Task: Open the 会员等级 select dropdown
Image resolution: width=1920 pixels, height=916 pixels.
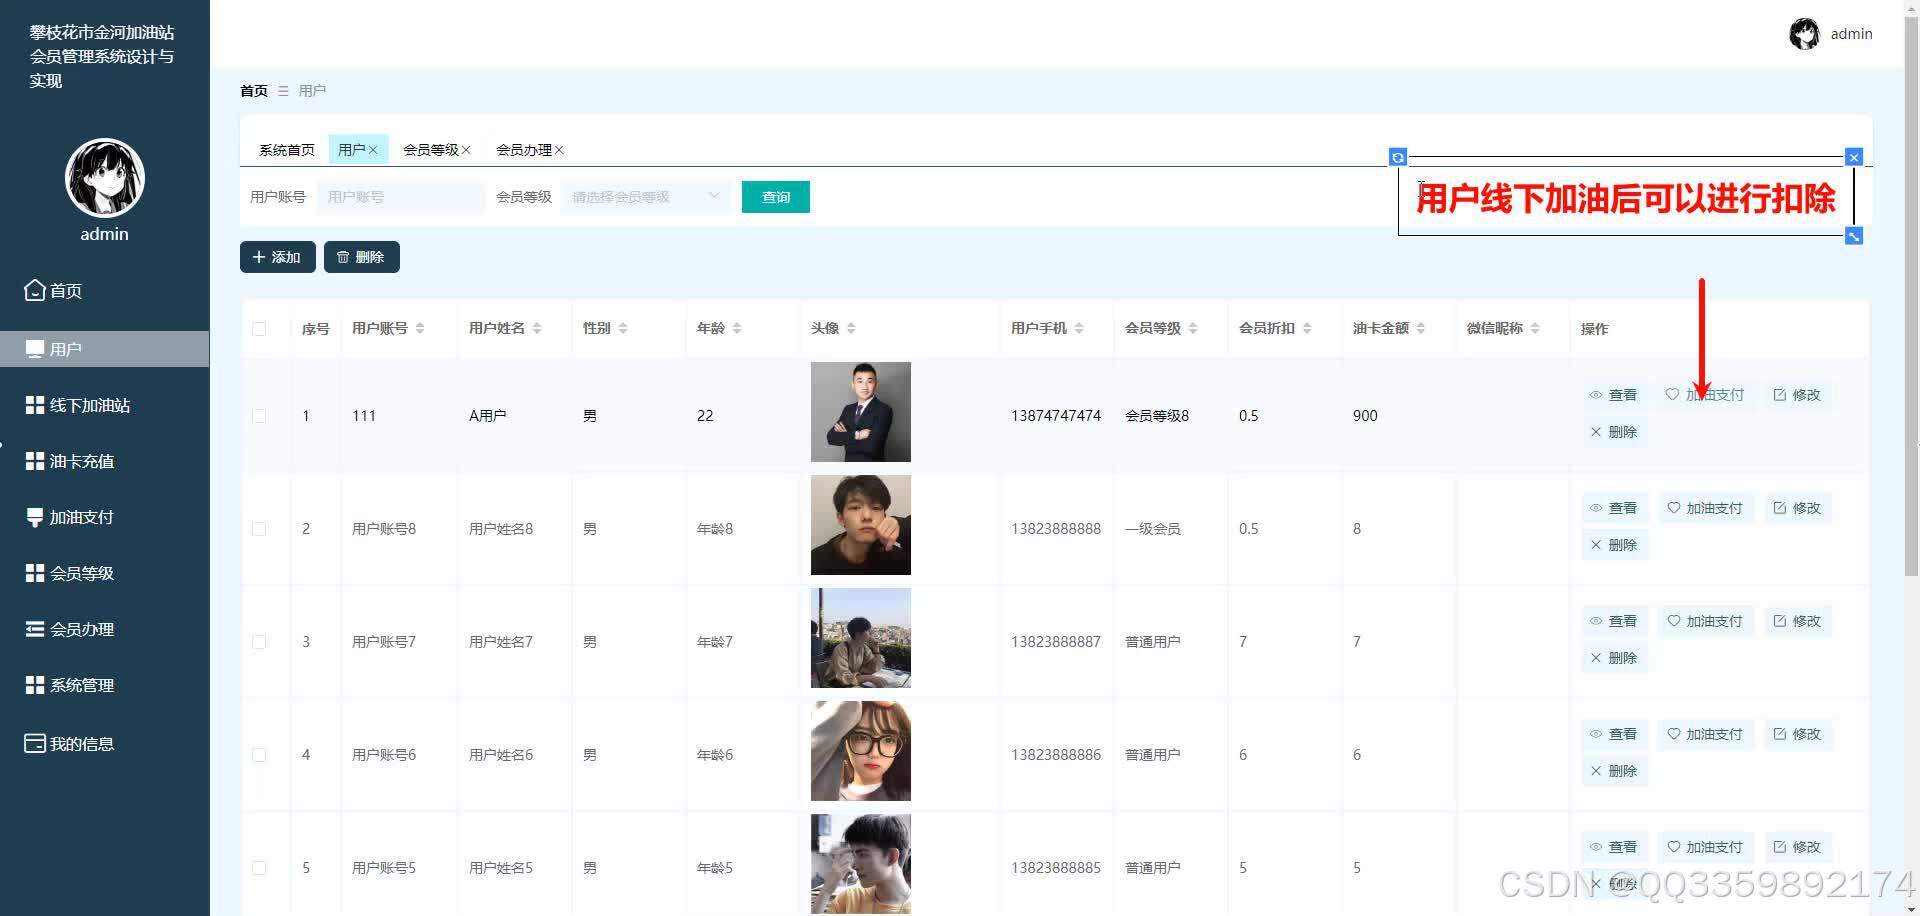Action: (646, 197)
